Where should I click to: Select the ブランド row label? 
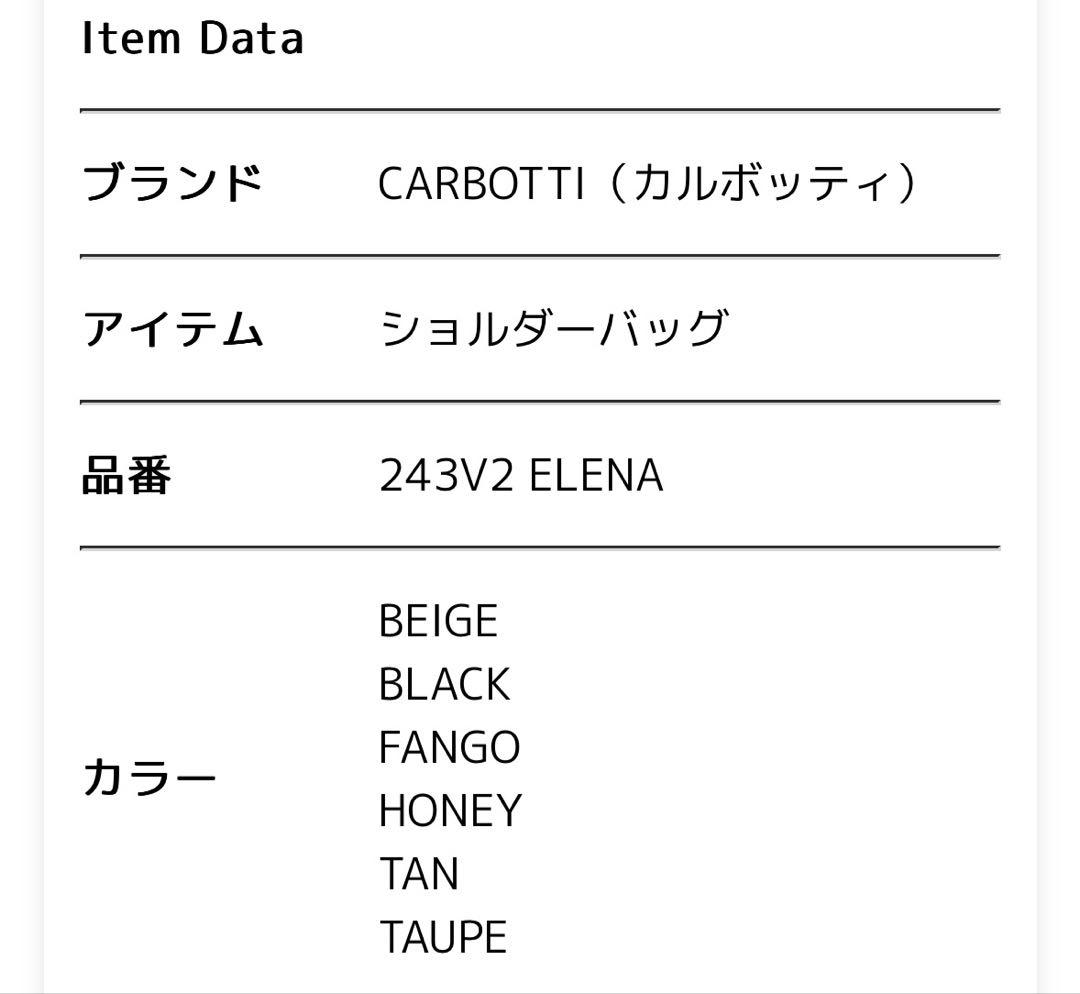pyautogui.click(x=173, y=183)
